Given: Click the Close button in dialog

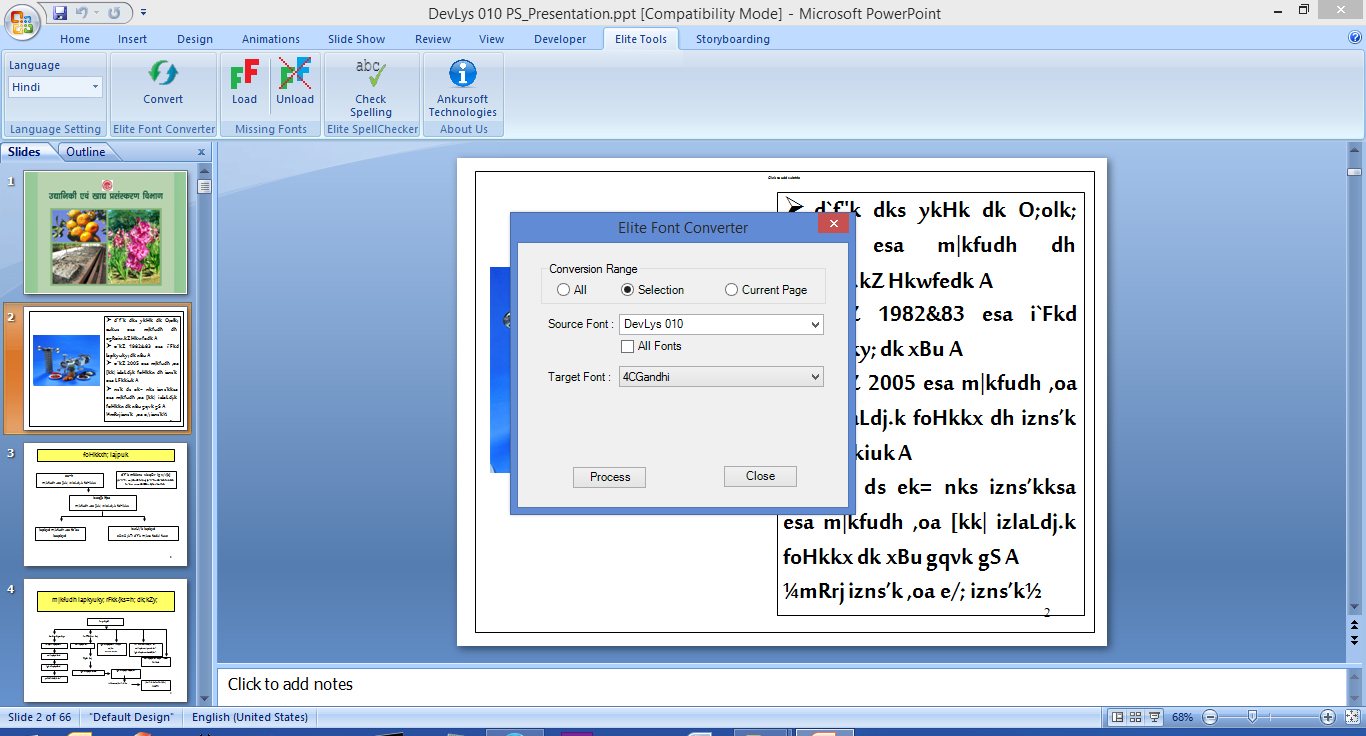Looking at the screenshot, I should click(x=760, y=476).
